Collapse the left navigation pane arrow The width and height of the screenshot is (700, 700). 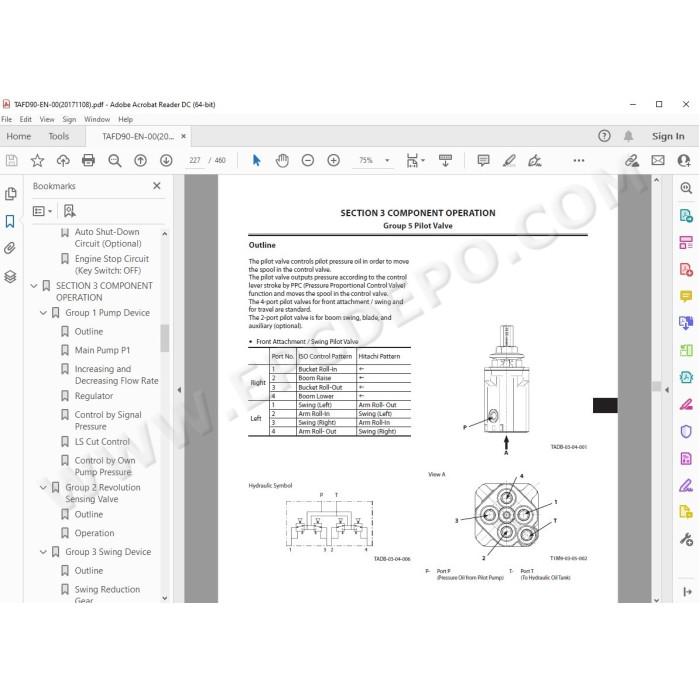pos(179,390)
